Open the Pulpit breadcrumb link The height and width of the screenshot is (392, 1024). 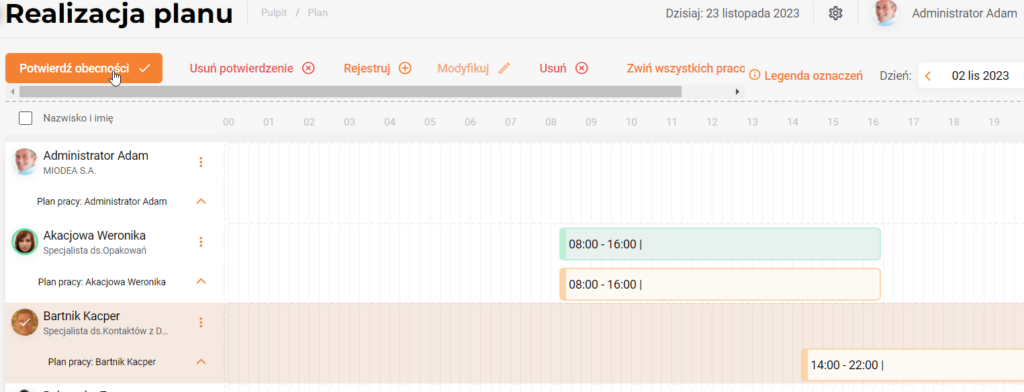(274, 12)
